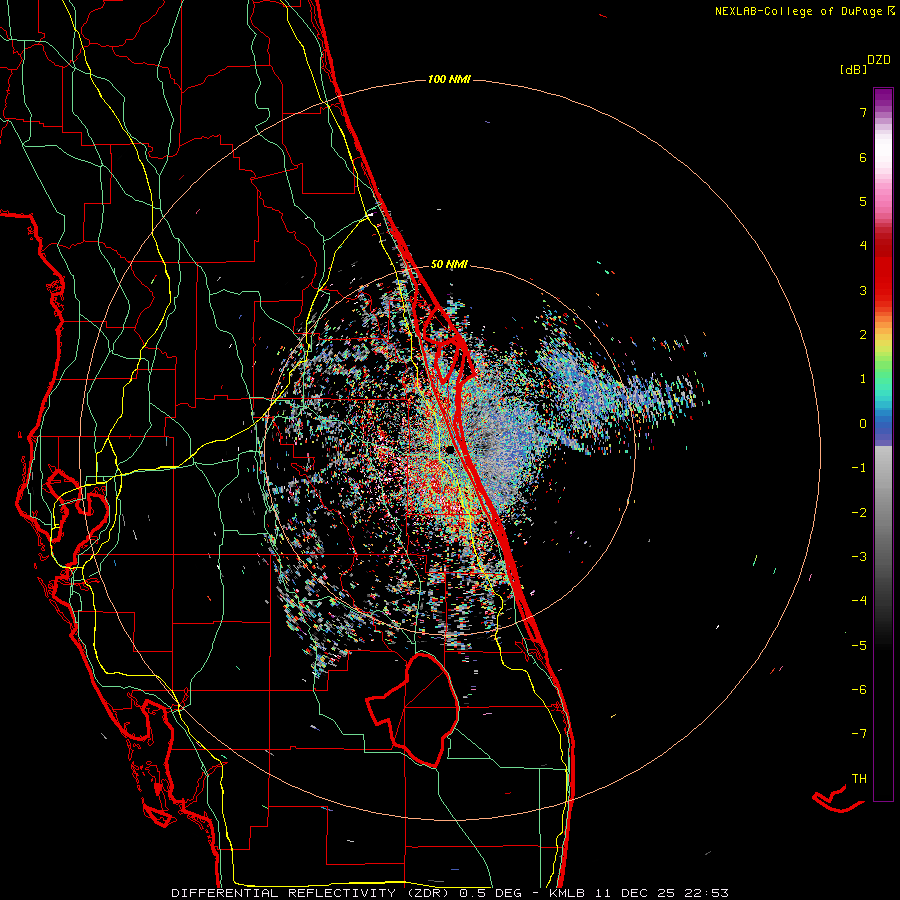Image resolution: width=900 pixels, height=900 pixels.
Task: Click the 11 DEC 25 date text
Action: tap(633, 893)
